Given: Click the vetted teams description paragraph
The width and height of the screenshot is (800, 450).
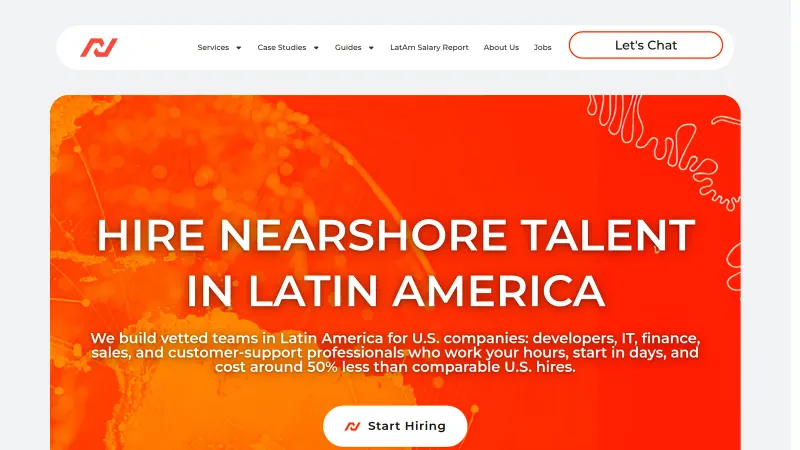Looking at the screenshot, I should click(x=395, y=353).
